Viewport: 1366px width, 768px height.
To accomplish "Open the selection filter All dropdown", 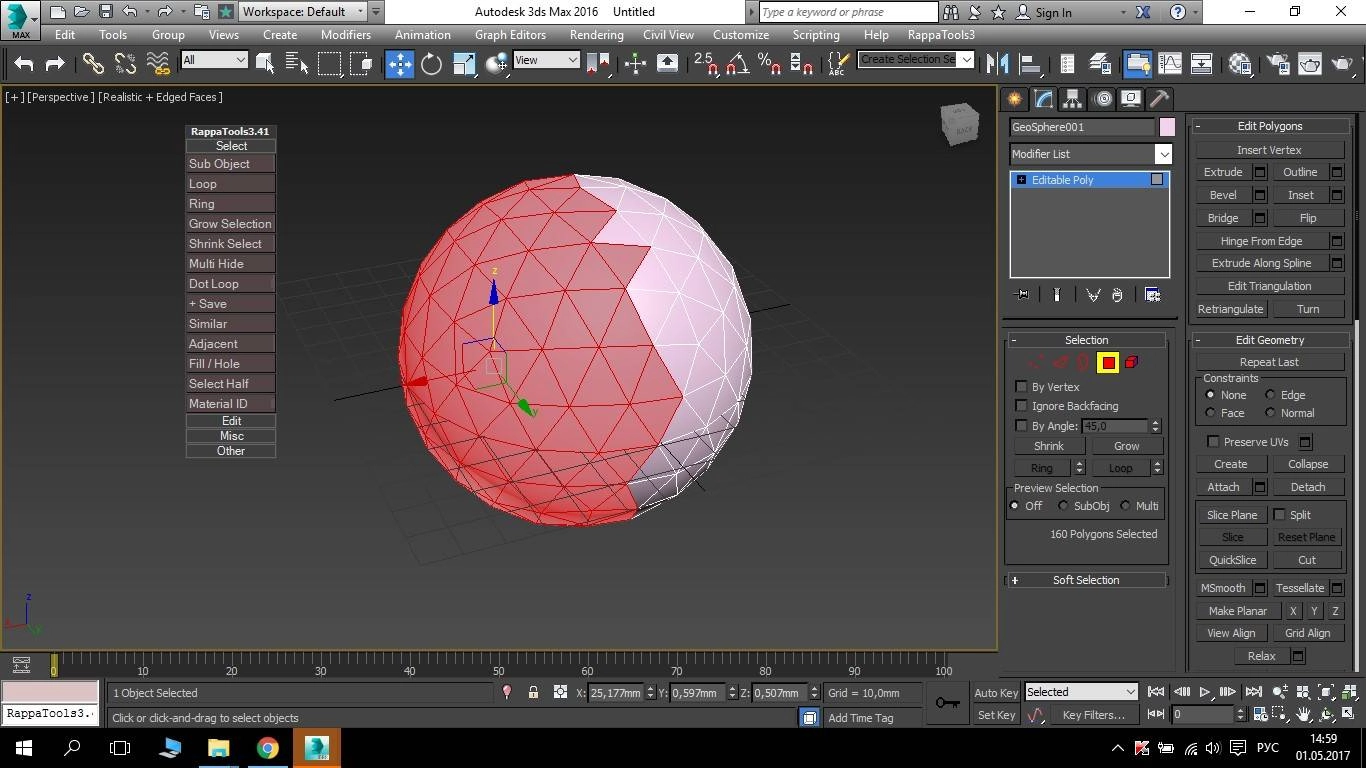I will [x=214, y=60].
